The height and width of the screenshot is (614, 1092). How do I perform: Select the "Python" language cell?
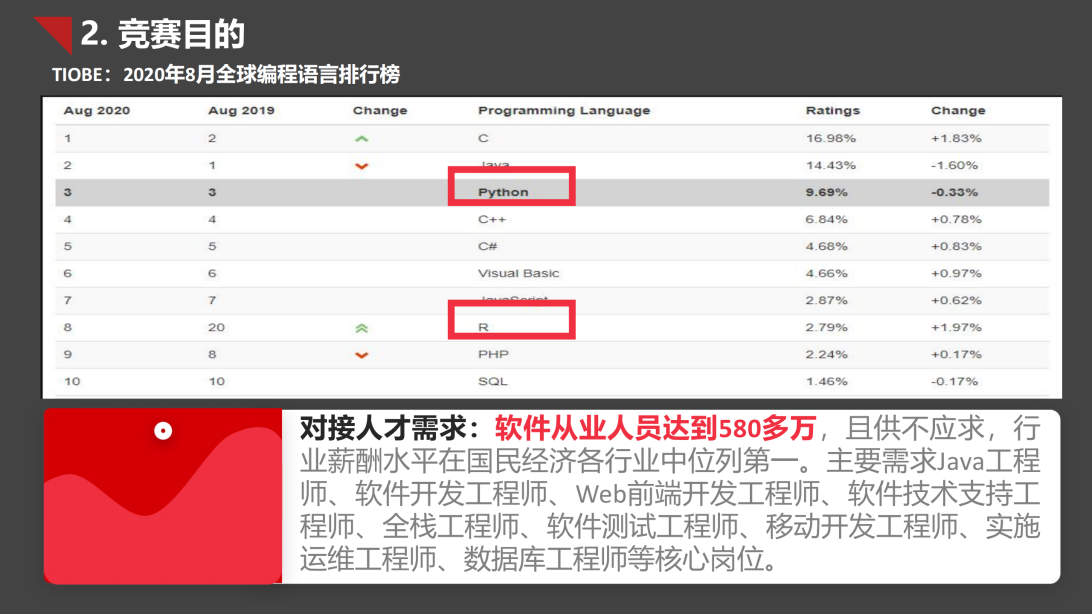tap(503, 192)
